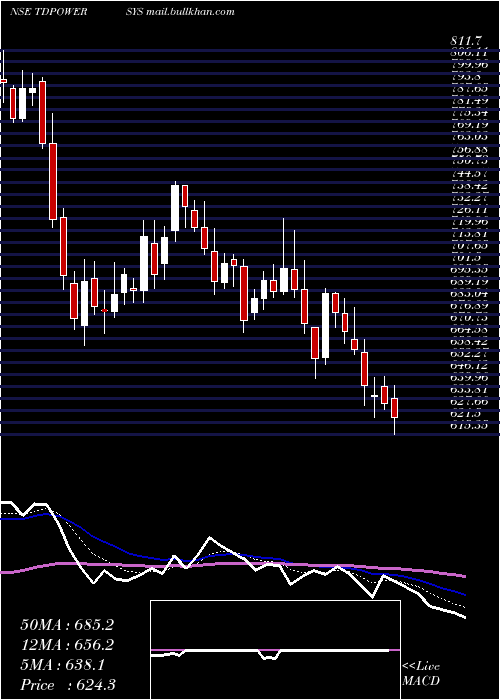Click the 646.12 price axis label
Viewport: 500px width, 700px height.
[x=469, y=366]
